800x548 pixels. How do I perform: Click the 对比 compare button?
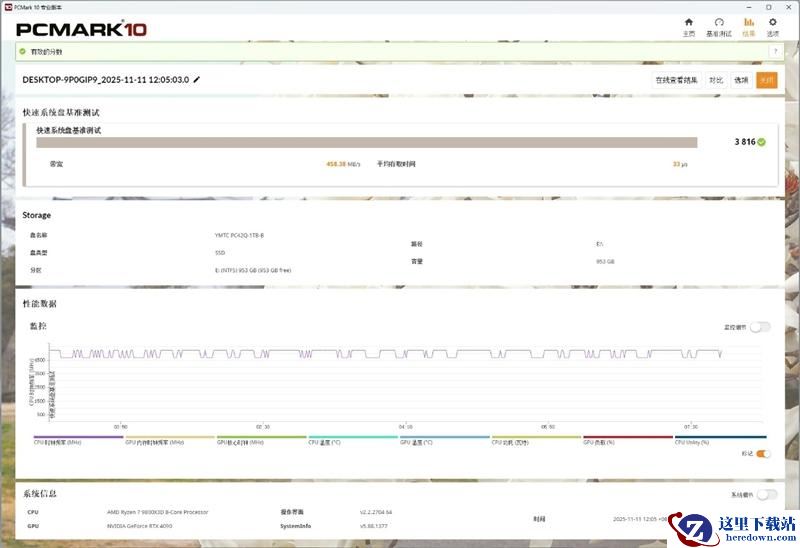716,80
